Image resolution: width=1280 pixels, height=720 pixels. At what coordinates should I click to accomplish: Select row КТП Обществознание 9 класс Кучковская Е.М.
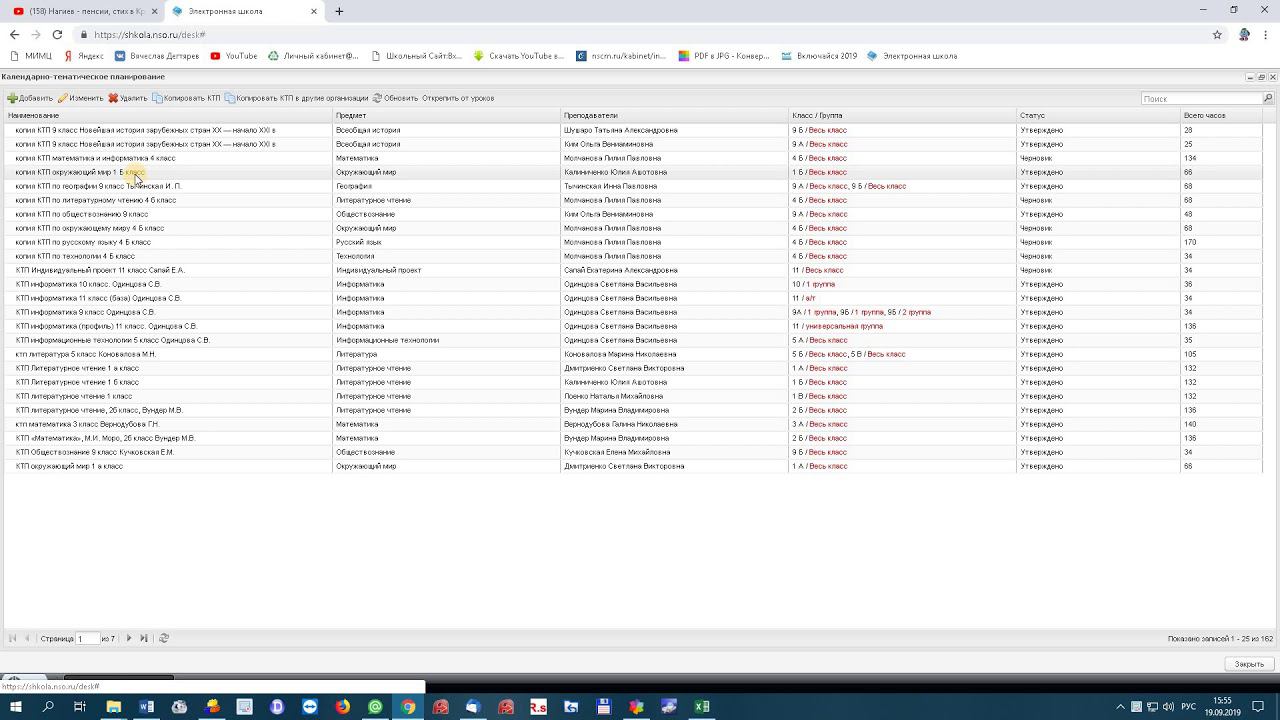(632, 452)
